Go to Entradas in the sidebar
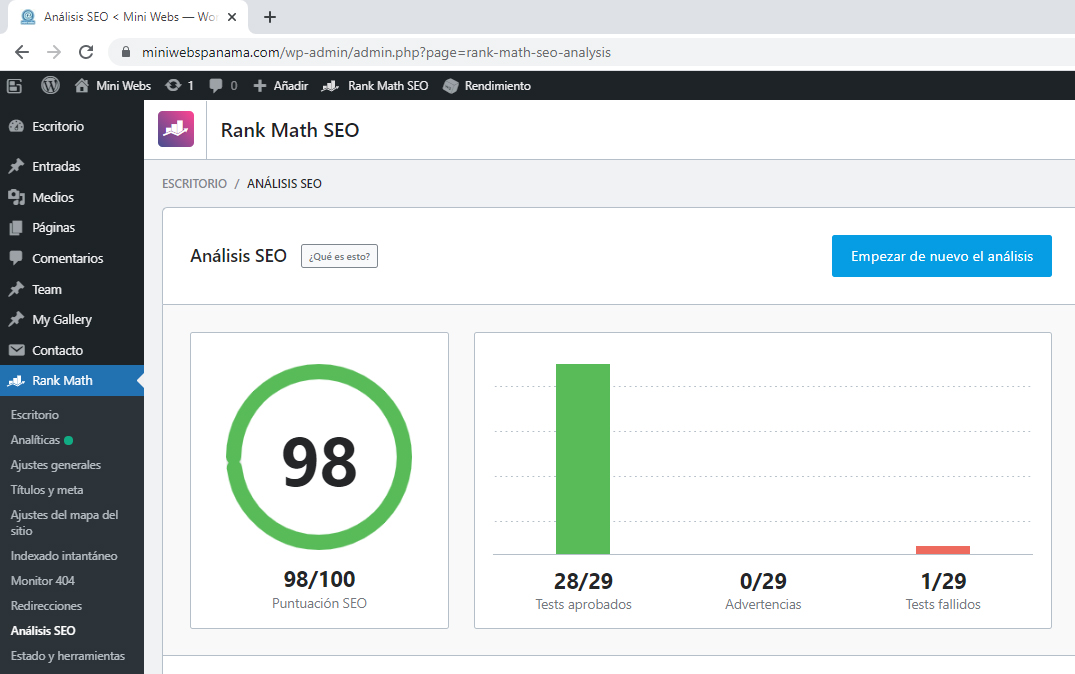The width and height of the screenshot is (1075, 674). [56, 166]
